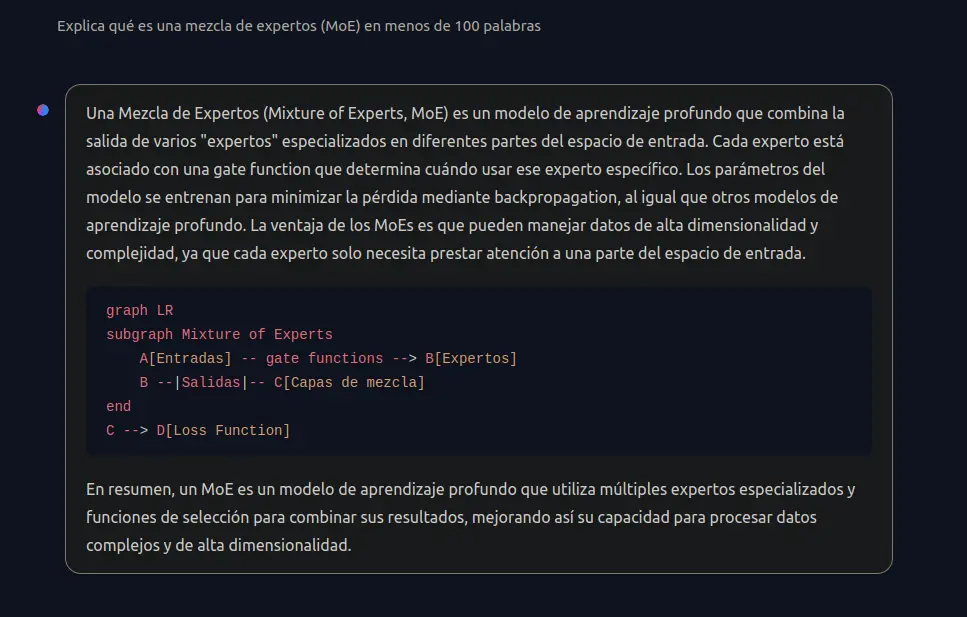Click the "end" keyword in code block
The height and width of the screenshot is (617, 967).
click(x=118, y=407)
